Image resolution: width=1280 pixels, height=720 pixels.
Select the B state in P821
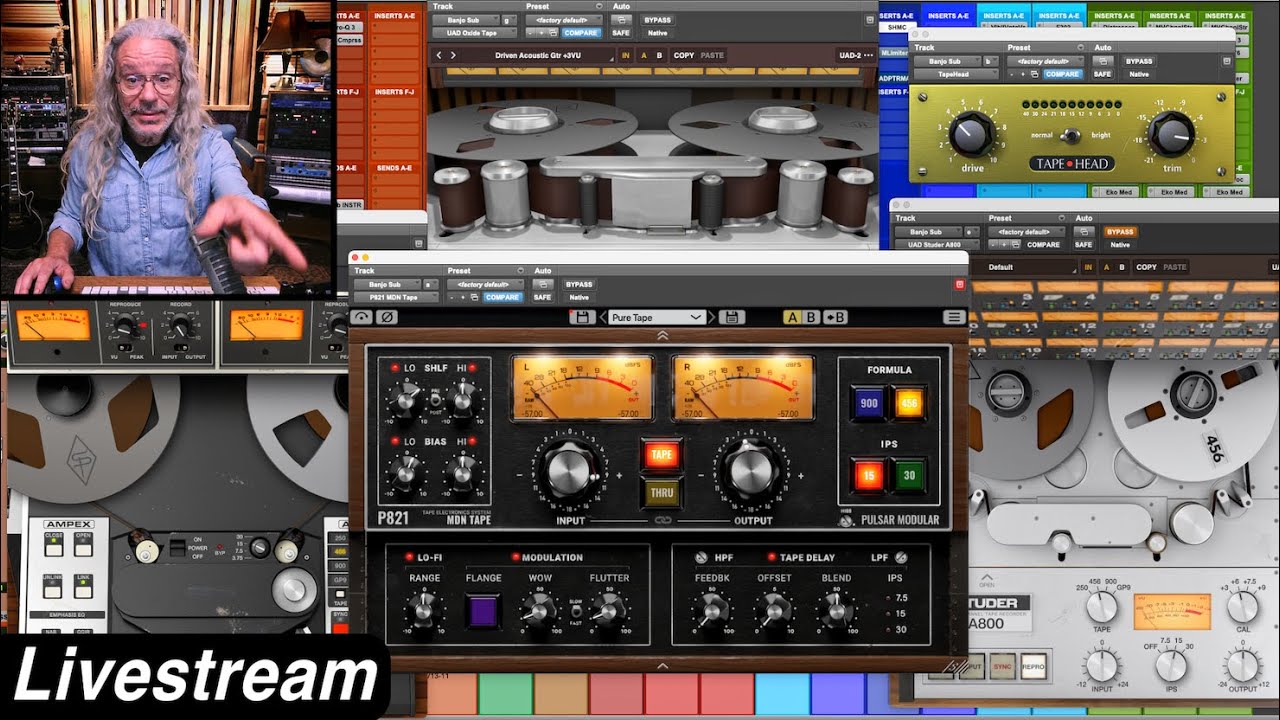[811, 317]
